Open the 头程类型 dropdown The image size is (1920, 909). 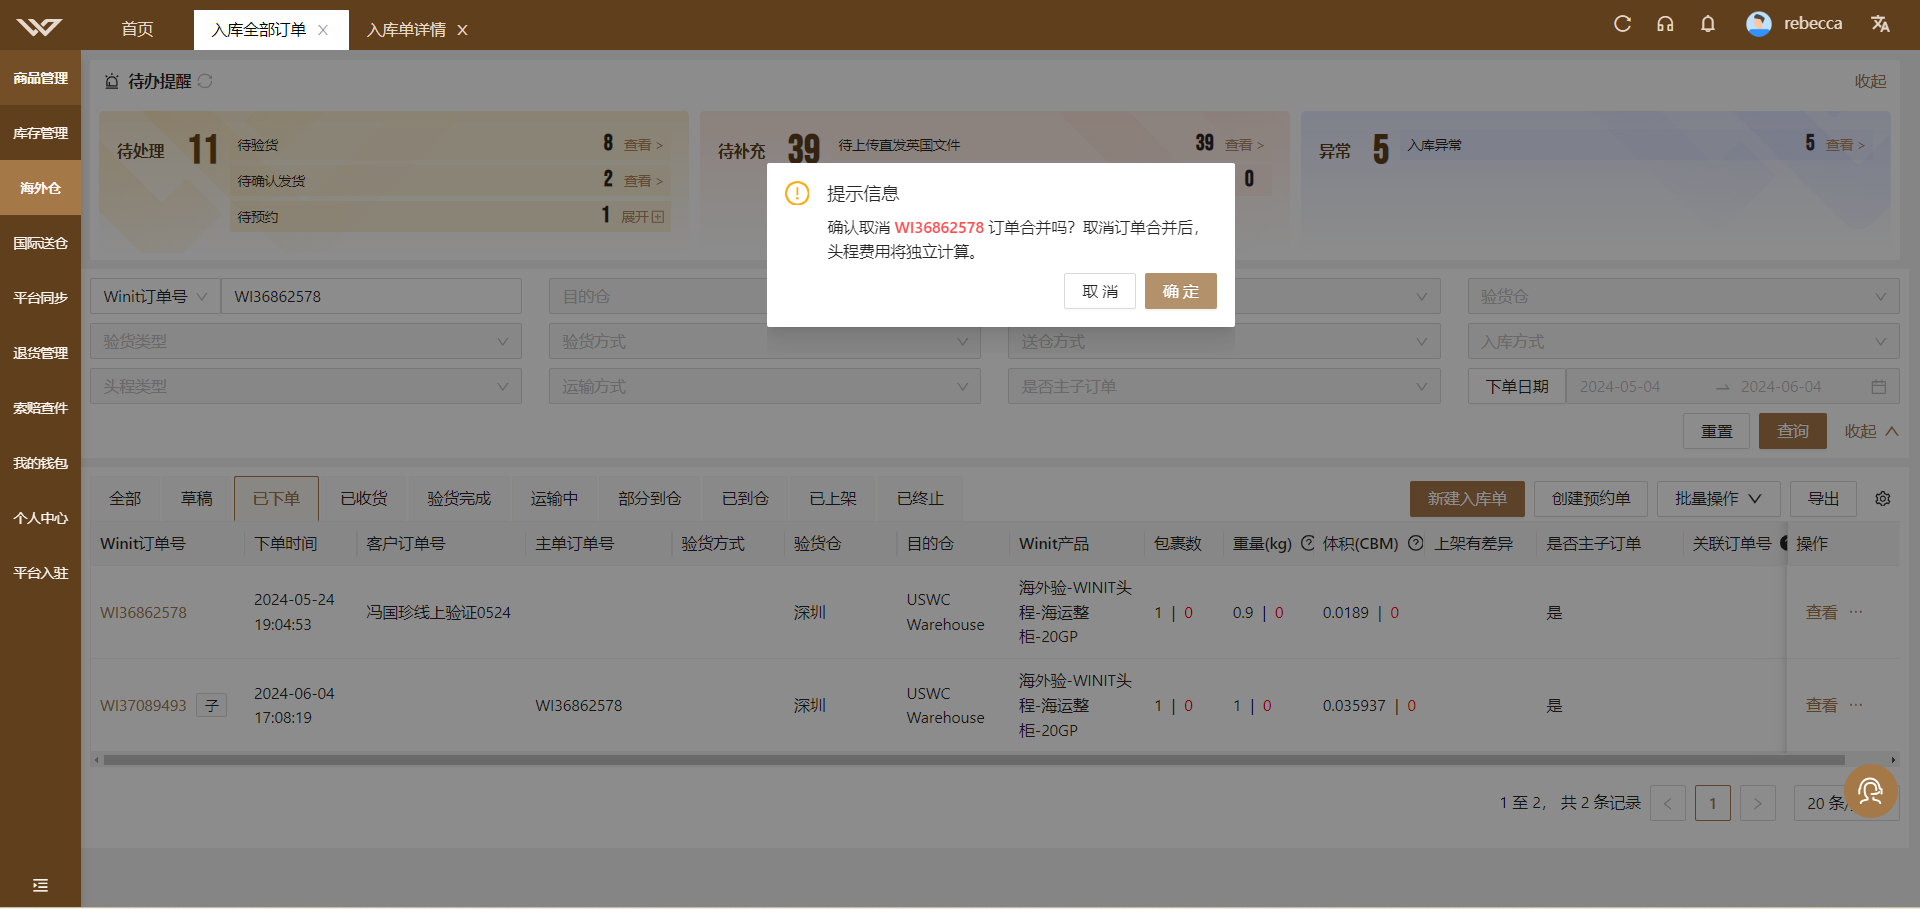coord(306,386)
